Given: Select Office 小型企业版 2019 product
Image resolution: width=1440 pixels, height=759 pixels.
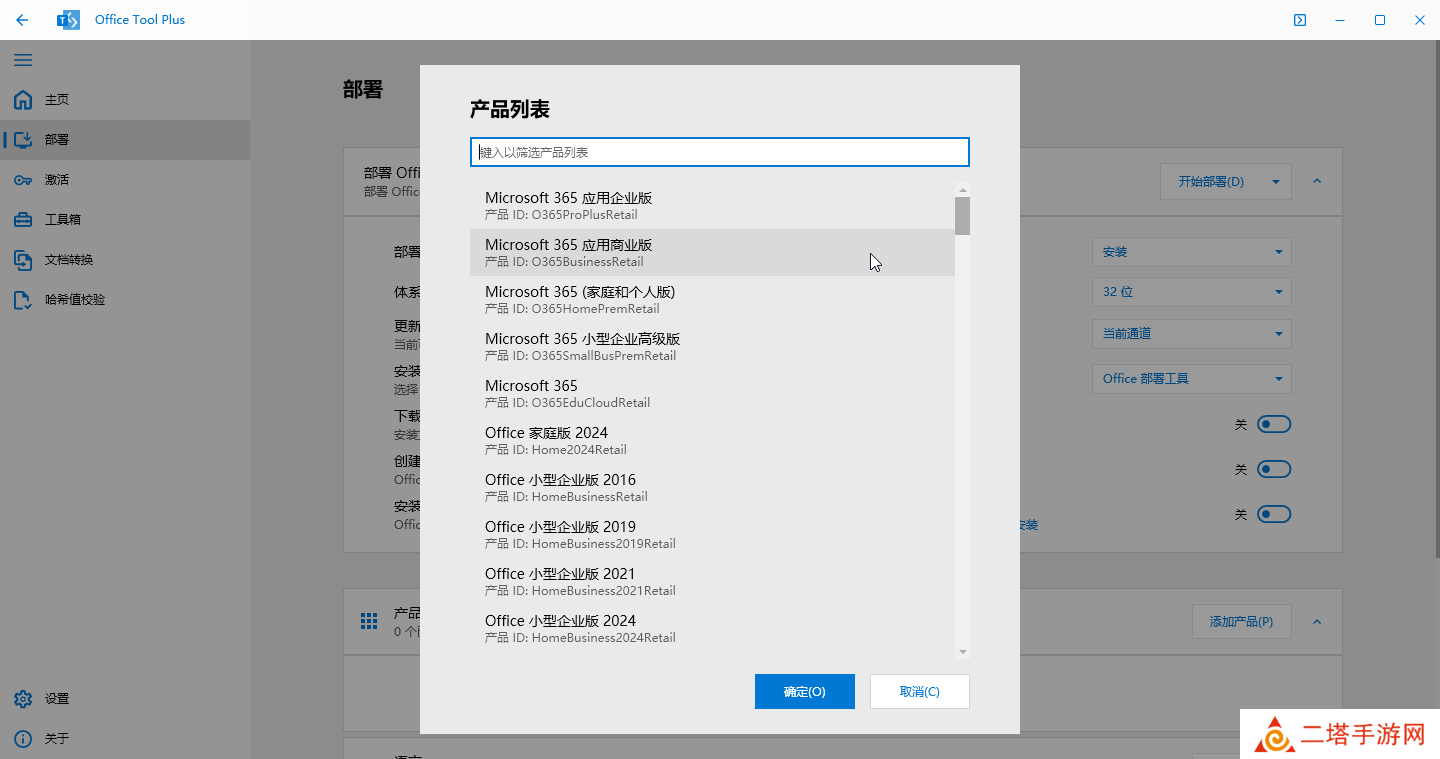Looking at the screenshot, I should coord(712,535).
